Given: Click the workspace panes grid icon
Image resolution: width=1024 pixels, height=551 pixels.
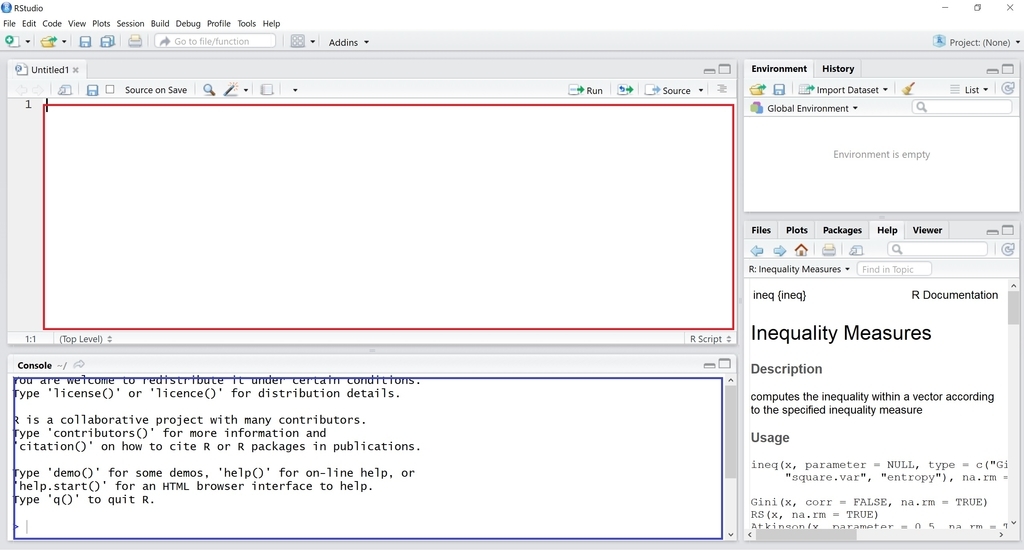Looking at the screenshot, I should click(x=298, y=41).
